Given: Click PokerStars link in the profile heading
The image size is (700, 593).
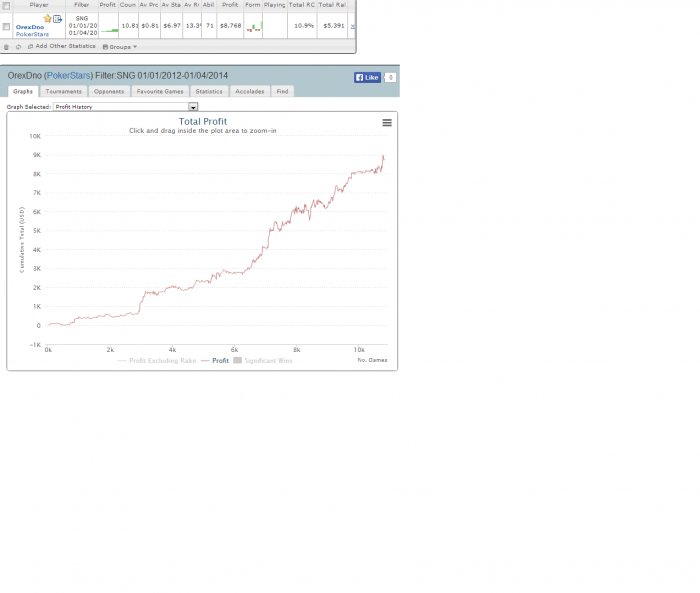Looking at the screenshot, I should point(69,75).
